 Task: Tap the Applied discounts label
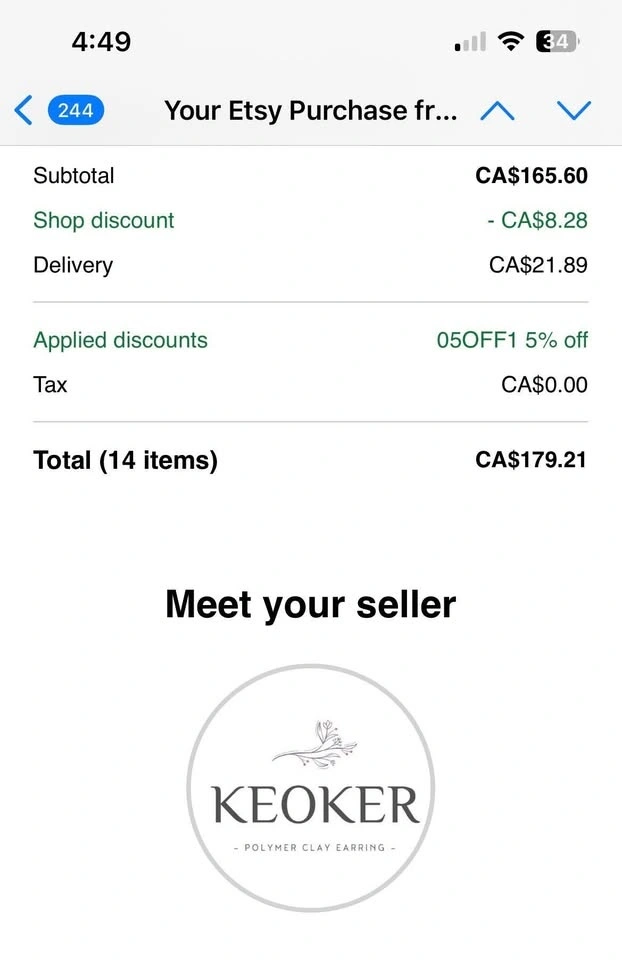pyautogui.click(x=120, y=340)
